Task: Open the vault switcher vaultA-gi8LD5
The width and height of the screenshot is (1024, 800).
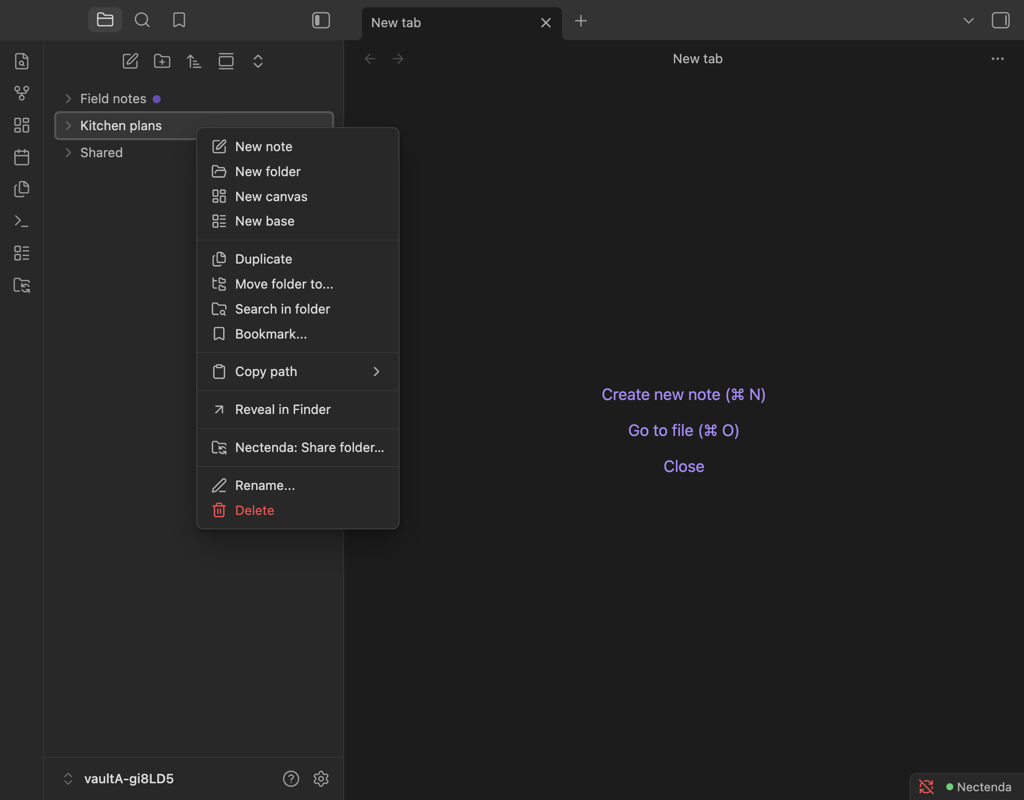Action: [119, 778]
